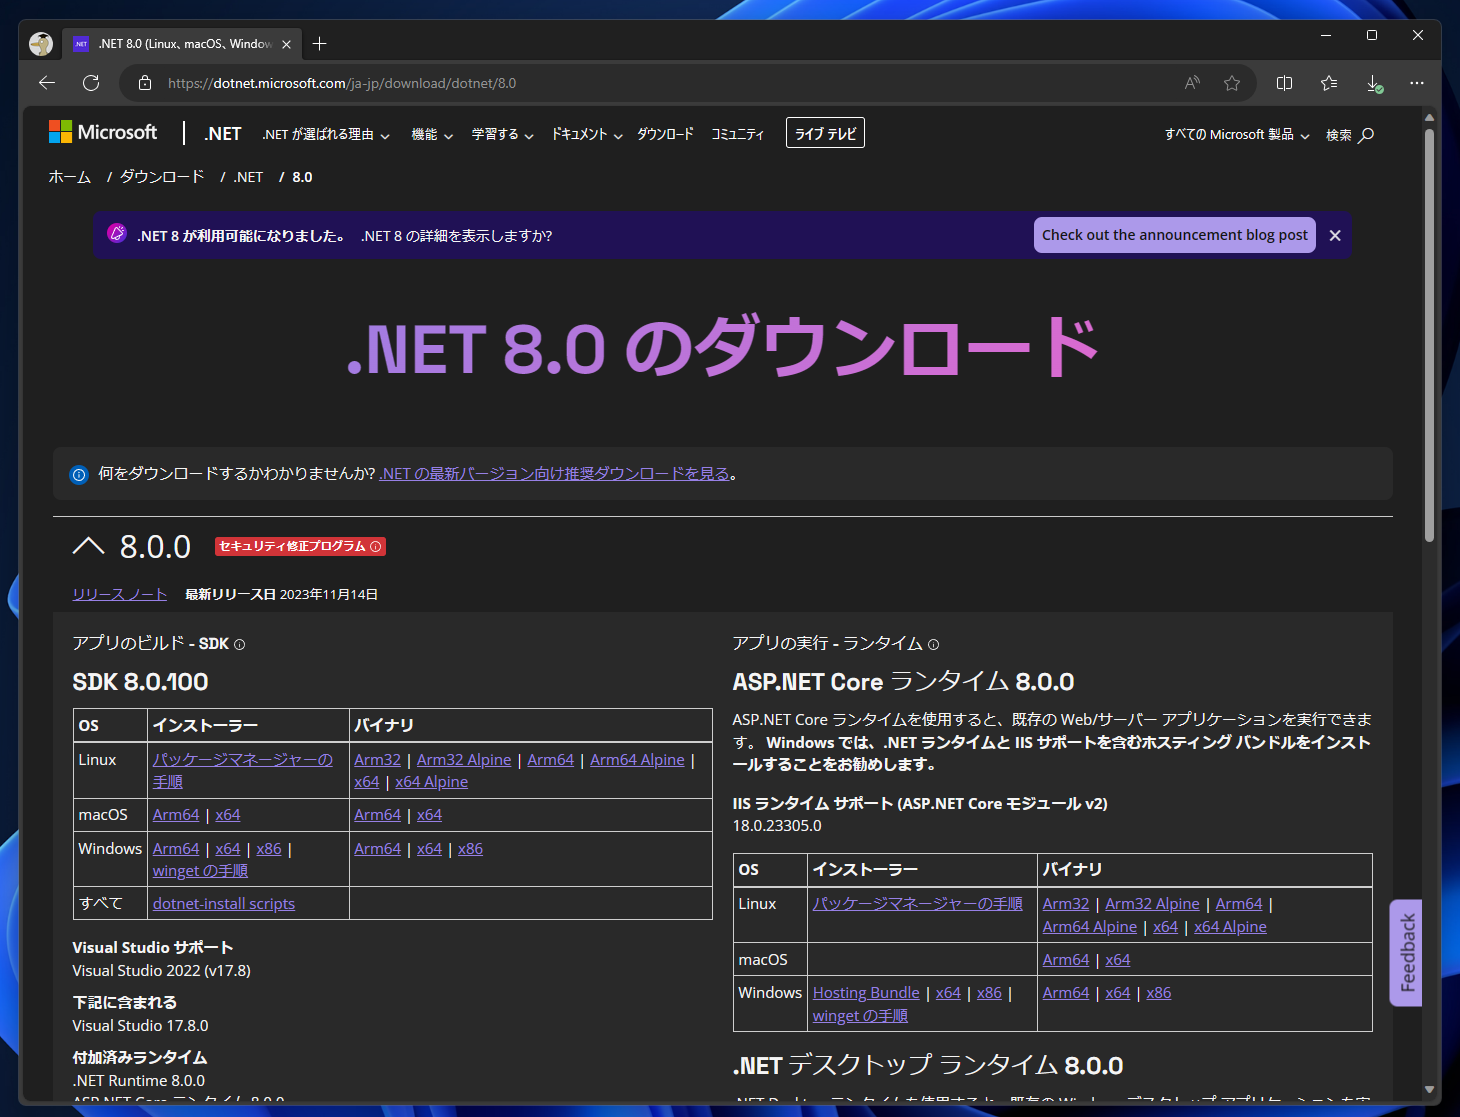Toggle the split screen icon
This screenshot has height=1117, width=1460.
(x=1285, y=83)
